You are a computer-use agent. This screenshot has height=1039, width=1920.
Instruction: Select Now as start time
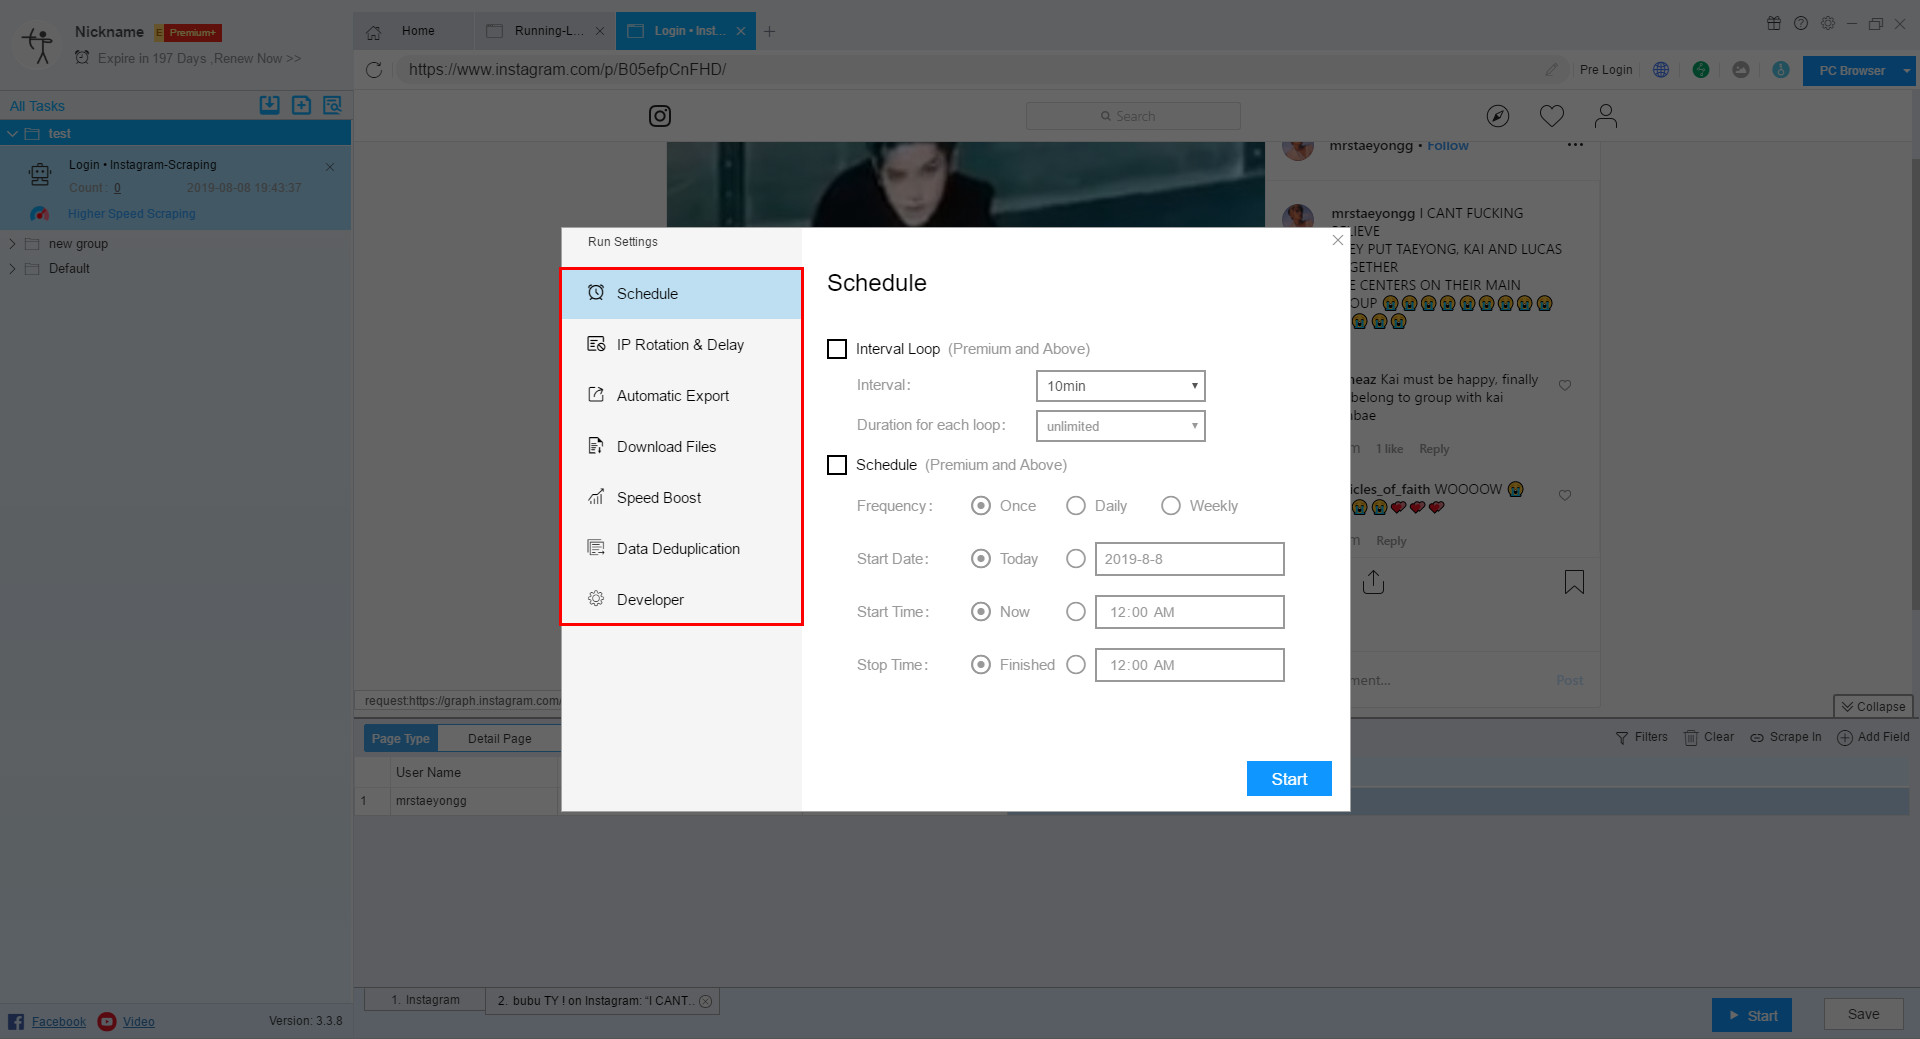pyautogui.click(x=981, y=612)
